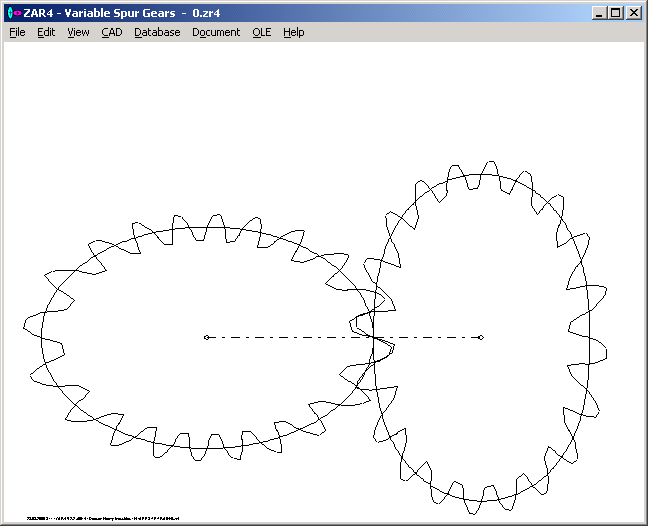Click the left gear's center point marker
The height and width of the screenshot is (526, 648).
click(206, 337)
